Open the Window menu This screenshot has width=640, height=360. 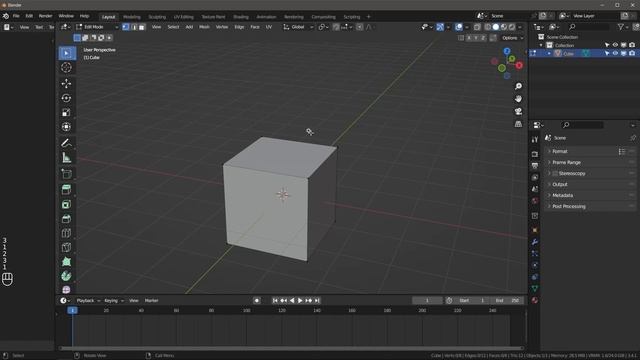point(66,16)
